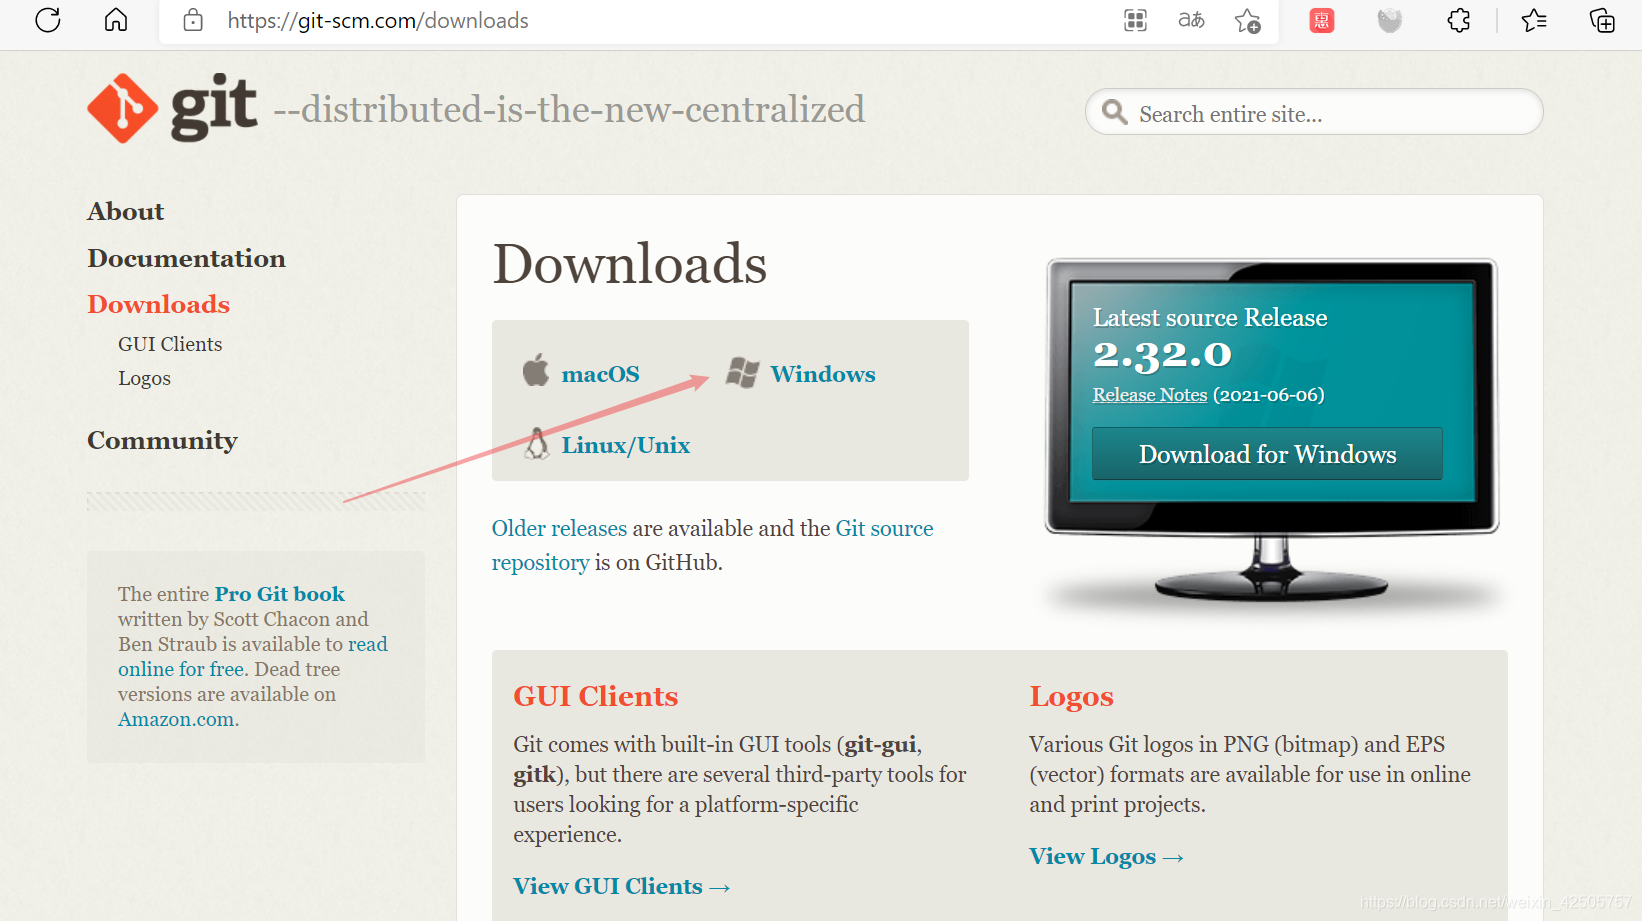Click the GUI Clients heading
The height and width of the screenshot is (921, 1642).
click(x=596, y=696)
